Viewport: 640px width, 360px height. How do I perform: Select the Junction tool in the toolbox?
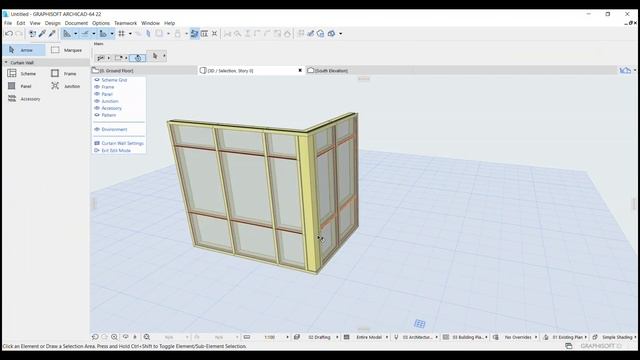point(67,86)
